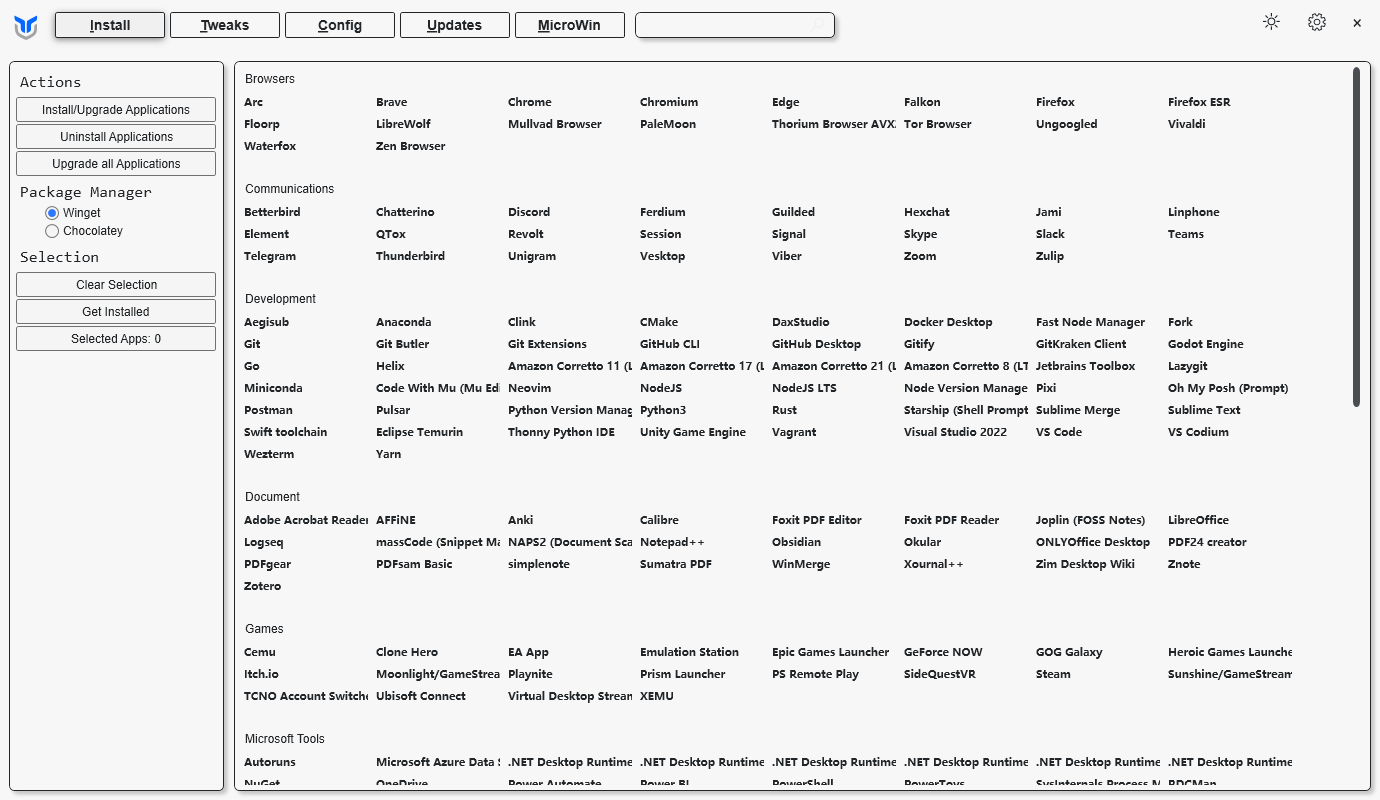The height and width of the screenshot is (800, 1380).
Task: Select Brave in Browsers
Action: (x=392, y=102)
